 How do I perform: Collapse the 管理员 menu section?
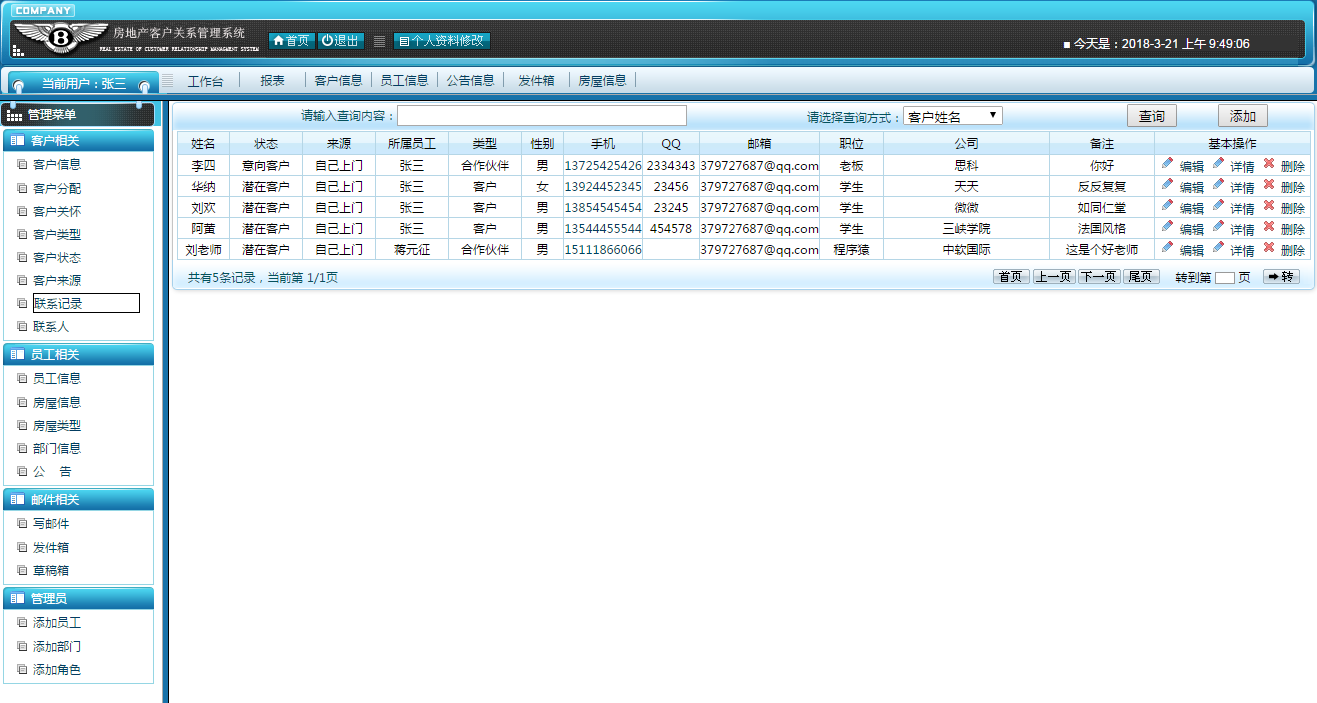tap(79, 599)
